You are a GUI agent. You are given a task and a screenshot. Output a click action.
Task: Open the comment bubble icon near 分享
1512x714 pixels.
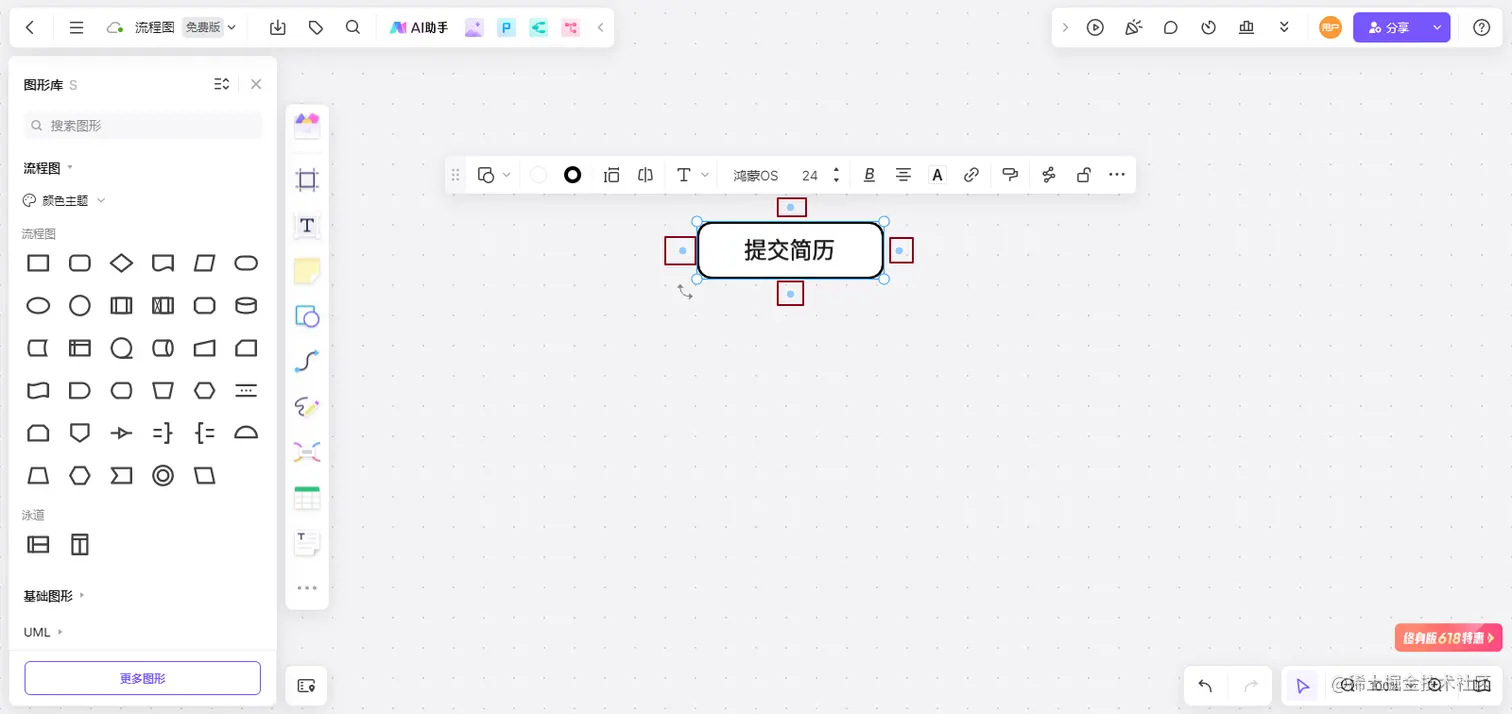point(1170,27)
